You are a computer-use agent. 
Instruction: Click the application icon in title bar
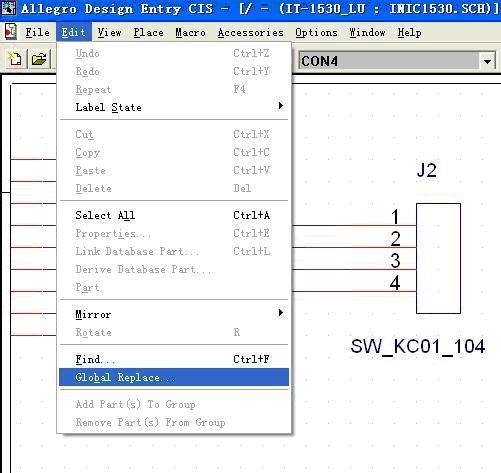tap(9, 8)
